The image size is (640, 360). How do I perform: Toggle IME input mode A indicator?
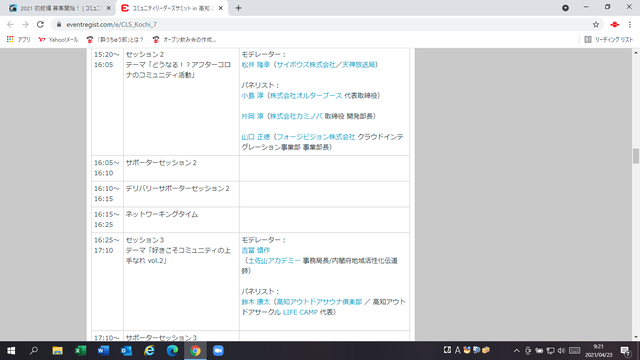pos(457,350)
